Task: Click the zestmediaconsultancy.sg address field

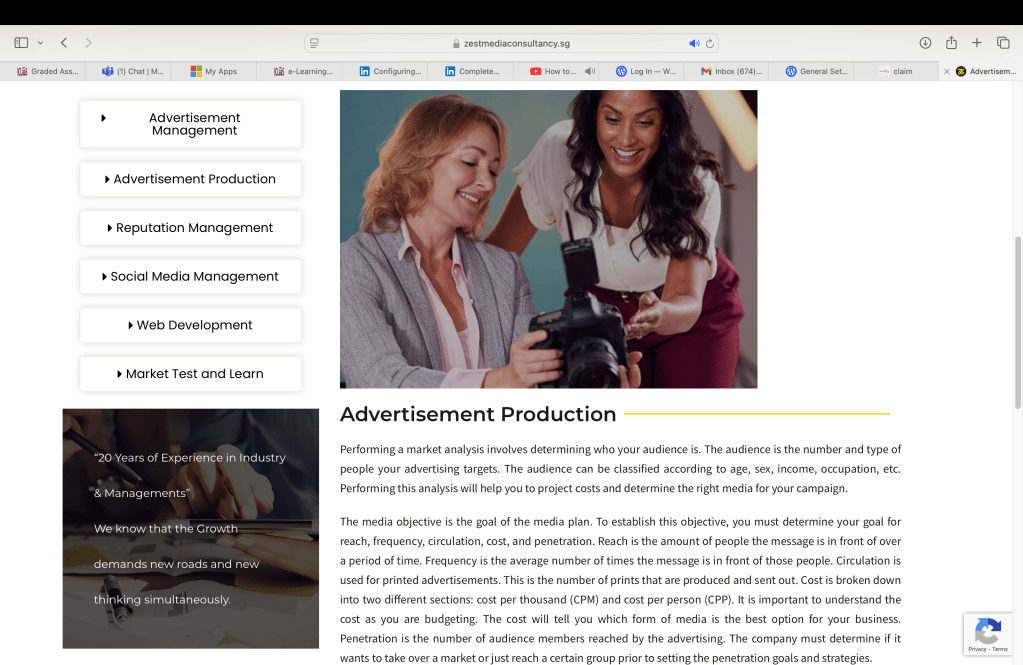Action: (x=510, y=44)
